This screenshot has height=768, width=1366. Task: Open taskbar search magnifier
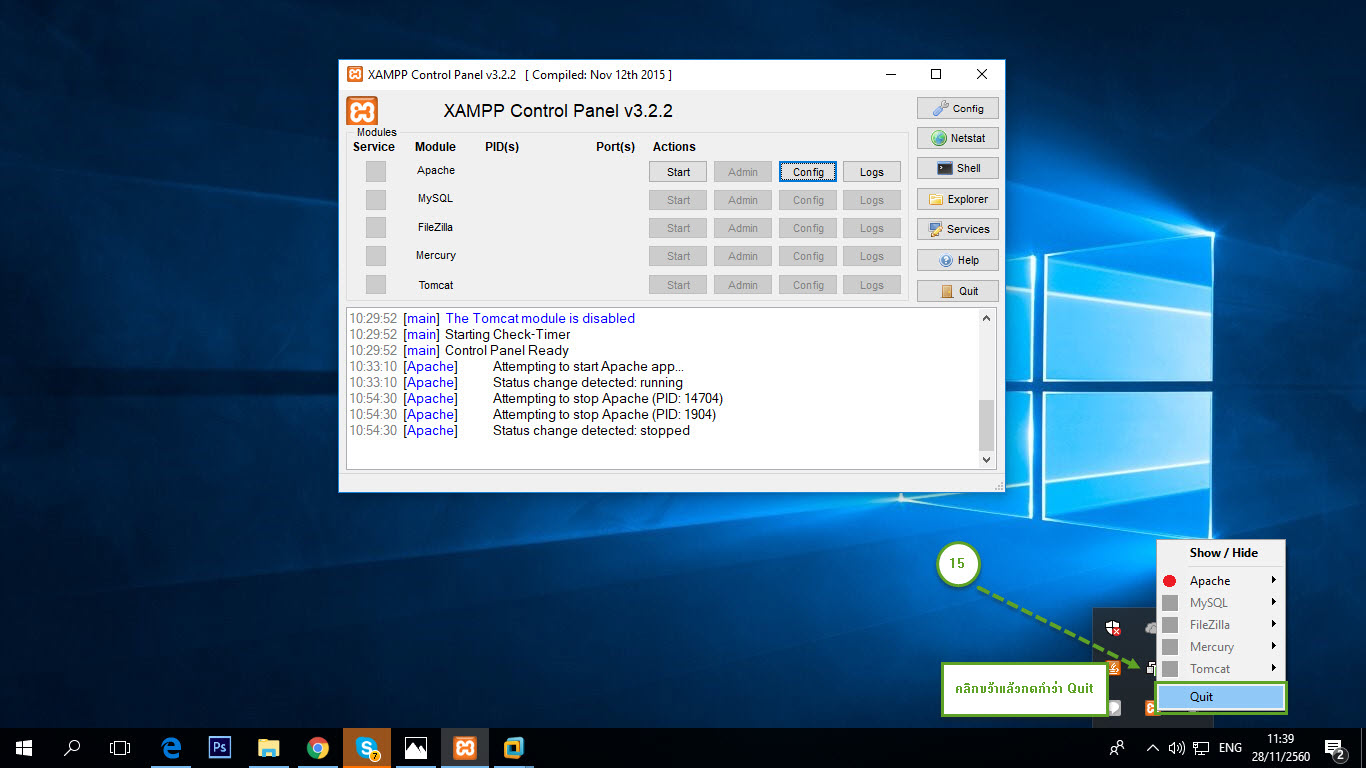coord(72,747)
